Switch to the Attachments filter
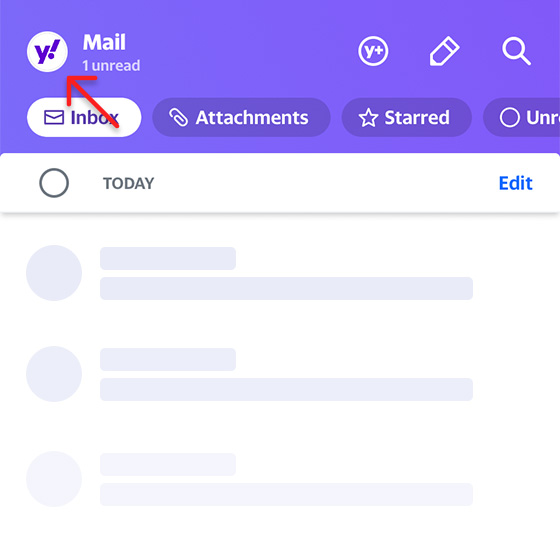This screenshot has height=560, width=560. click(241, 118)
